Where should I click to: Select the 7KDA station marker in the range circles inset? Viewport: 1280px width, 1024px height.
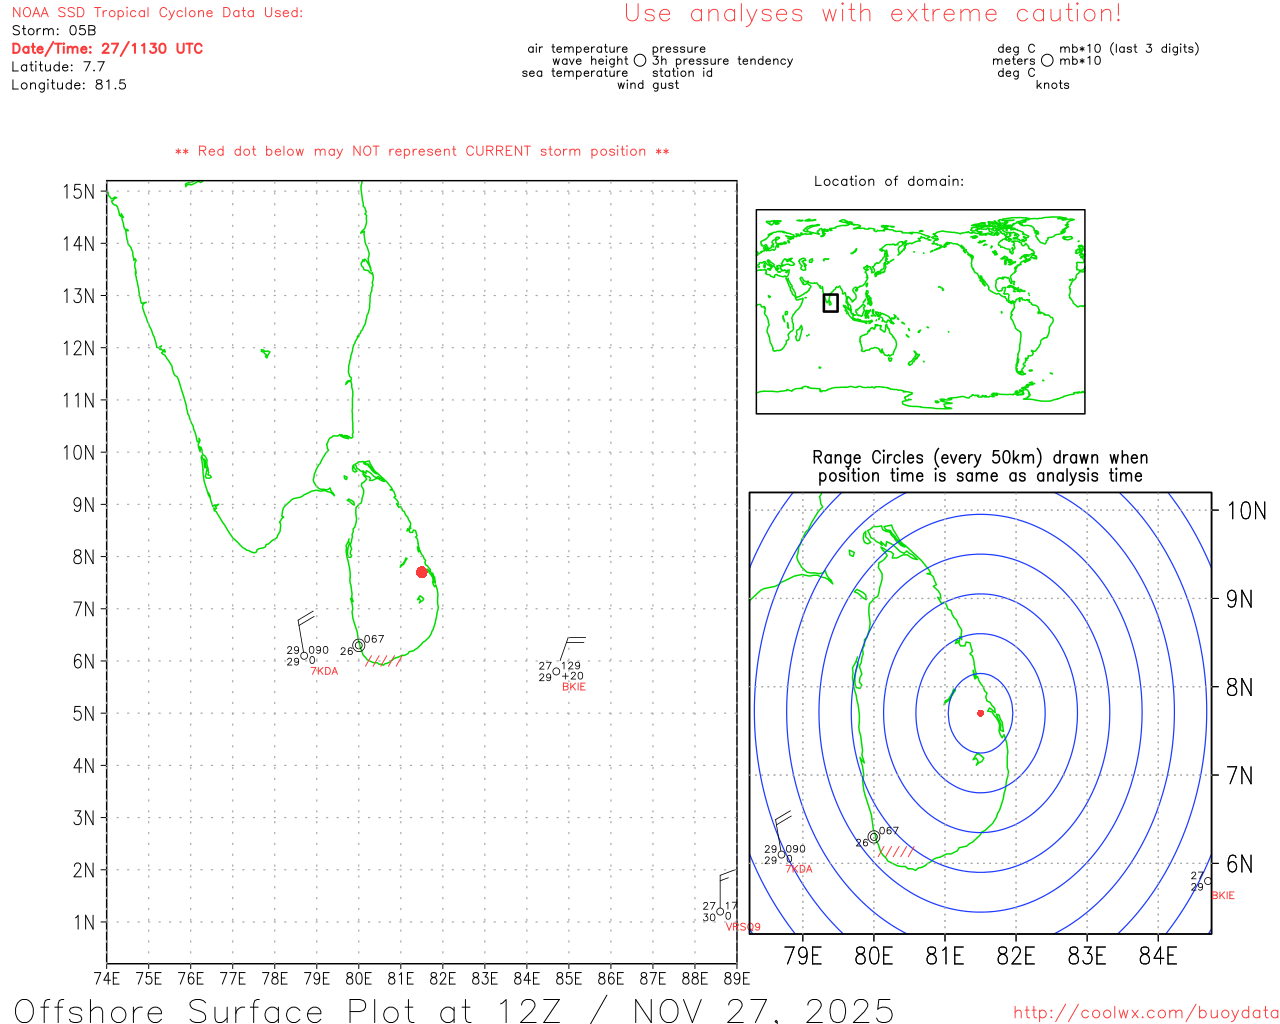pos(782,855)
